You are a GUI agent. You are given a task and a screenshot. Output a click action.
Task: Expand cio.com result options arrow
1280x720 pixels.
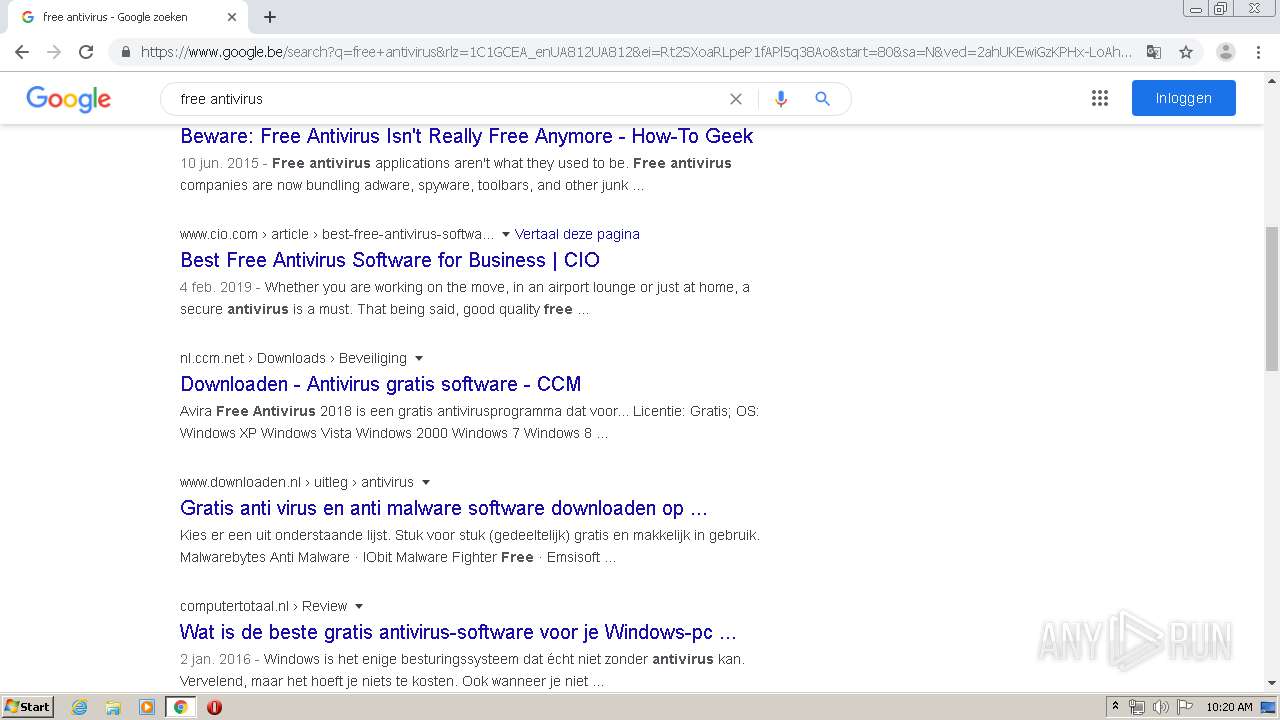click(506, 234)
